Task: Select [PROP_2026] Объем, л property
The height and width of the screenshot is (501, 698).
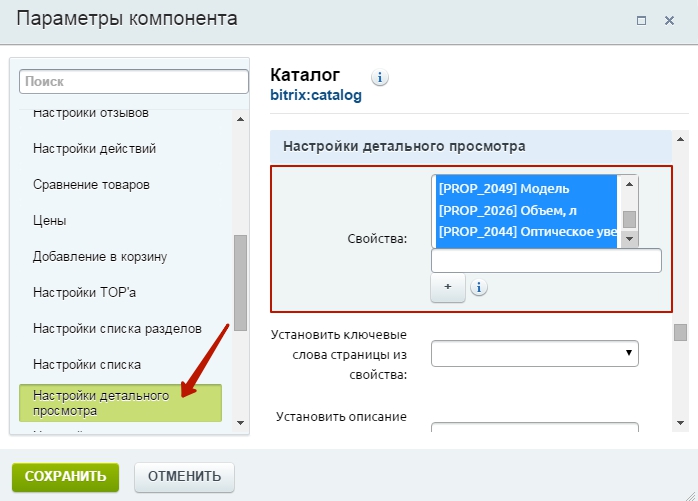Action: point(526,210)
